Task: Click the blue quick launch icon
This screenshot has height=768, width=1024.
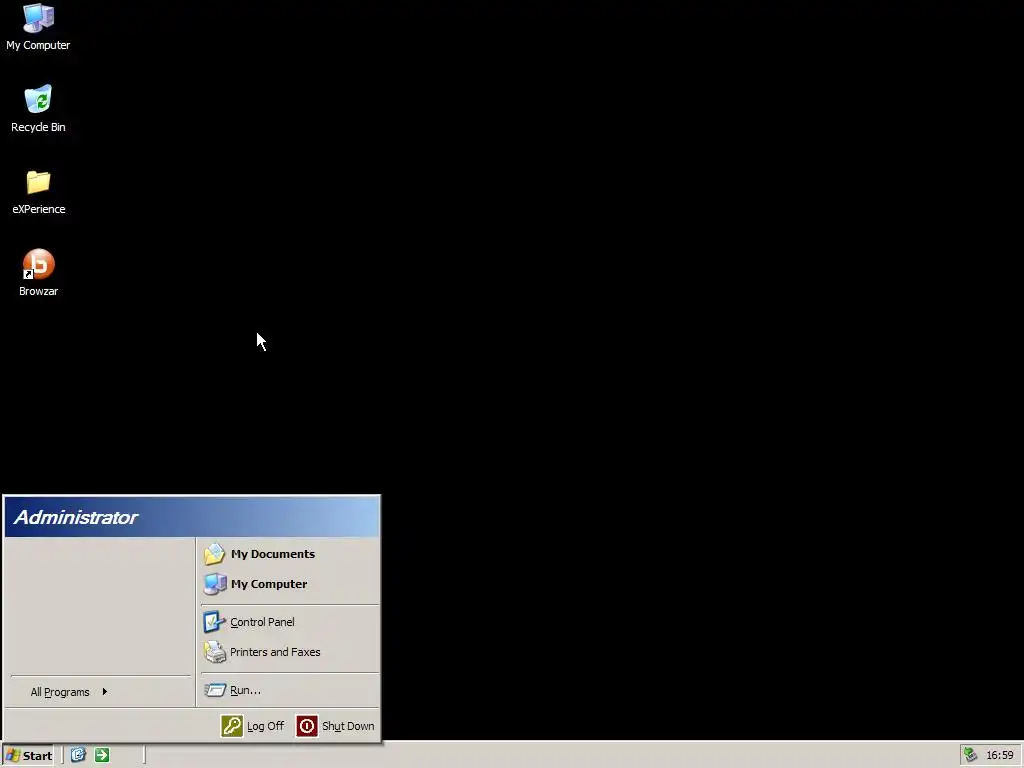Action: coord(78,755)
